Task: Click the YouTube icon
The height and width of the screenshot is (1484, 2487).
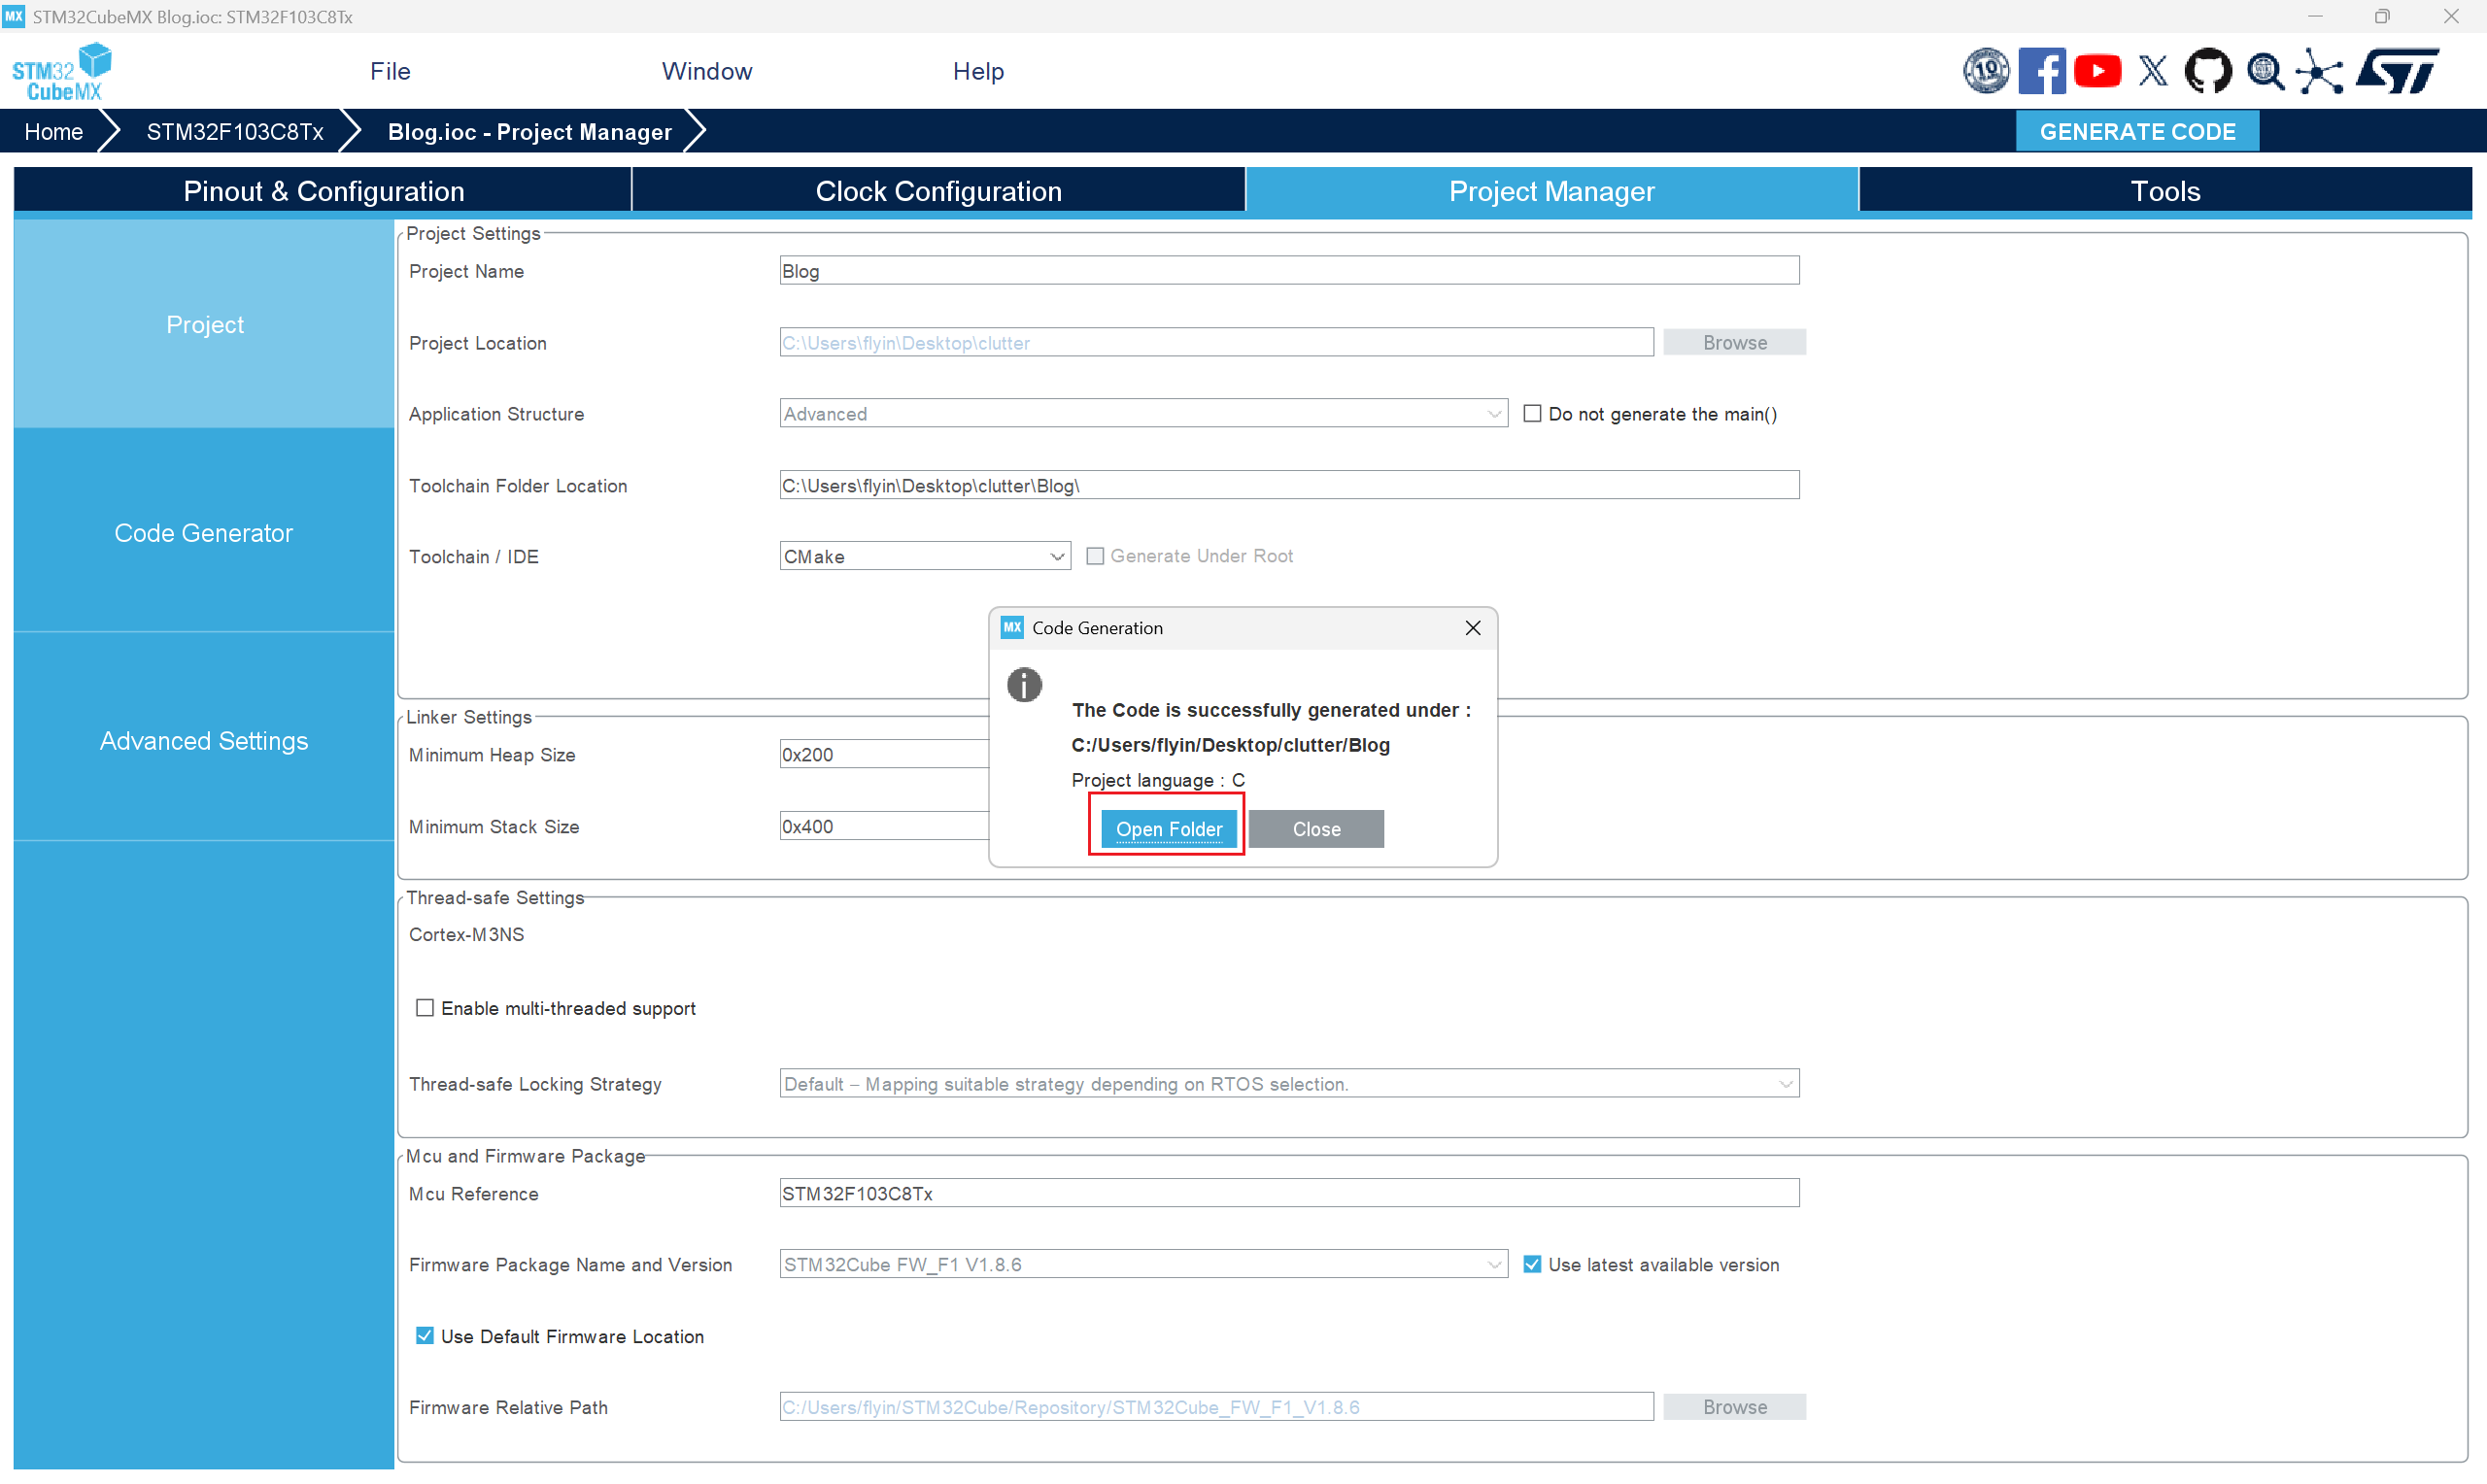Action: [x=2097, y=71]
